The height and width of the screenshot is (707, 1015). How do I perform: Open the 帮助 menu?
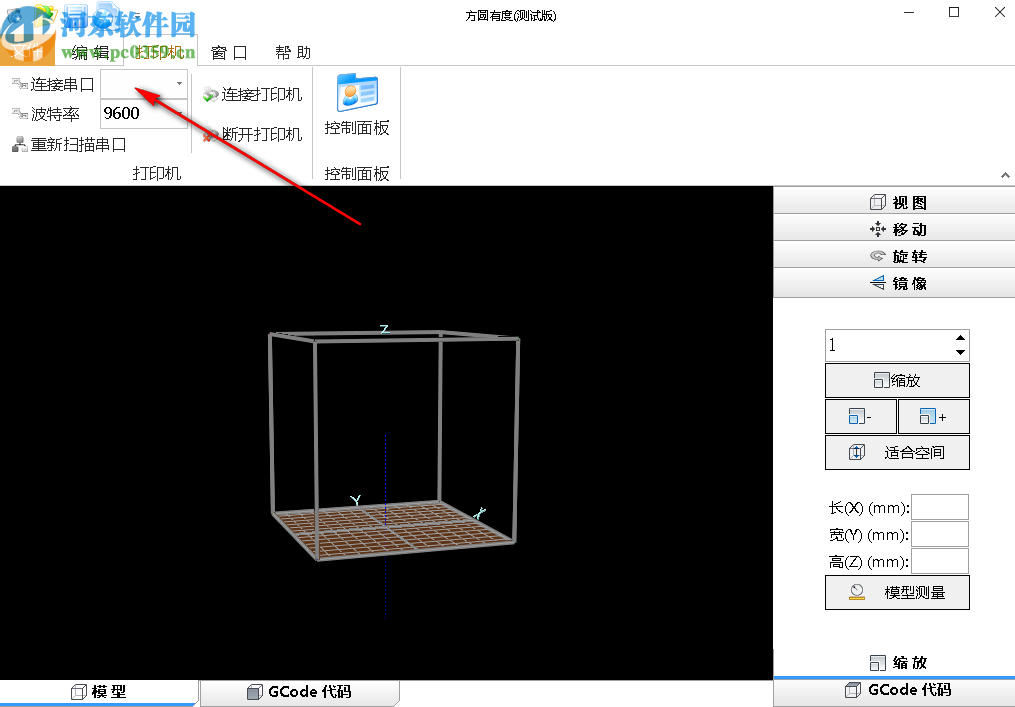(292, 52)
